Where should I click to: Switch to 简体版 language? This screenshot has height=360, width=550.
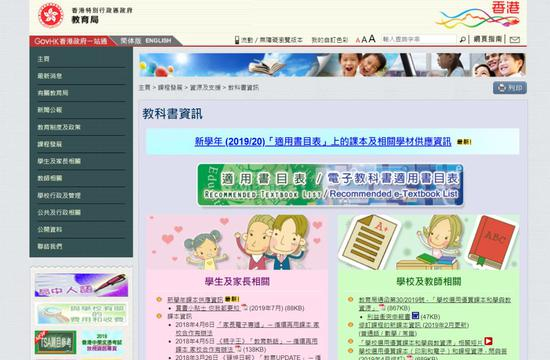pos(130,41)
